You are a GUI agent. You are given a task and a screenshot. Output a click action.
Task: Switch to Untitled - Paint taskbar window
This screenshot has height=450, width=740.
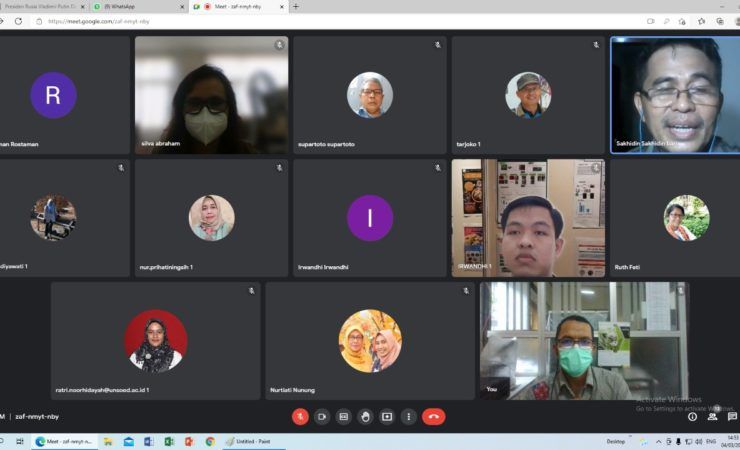point(253,442)
